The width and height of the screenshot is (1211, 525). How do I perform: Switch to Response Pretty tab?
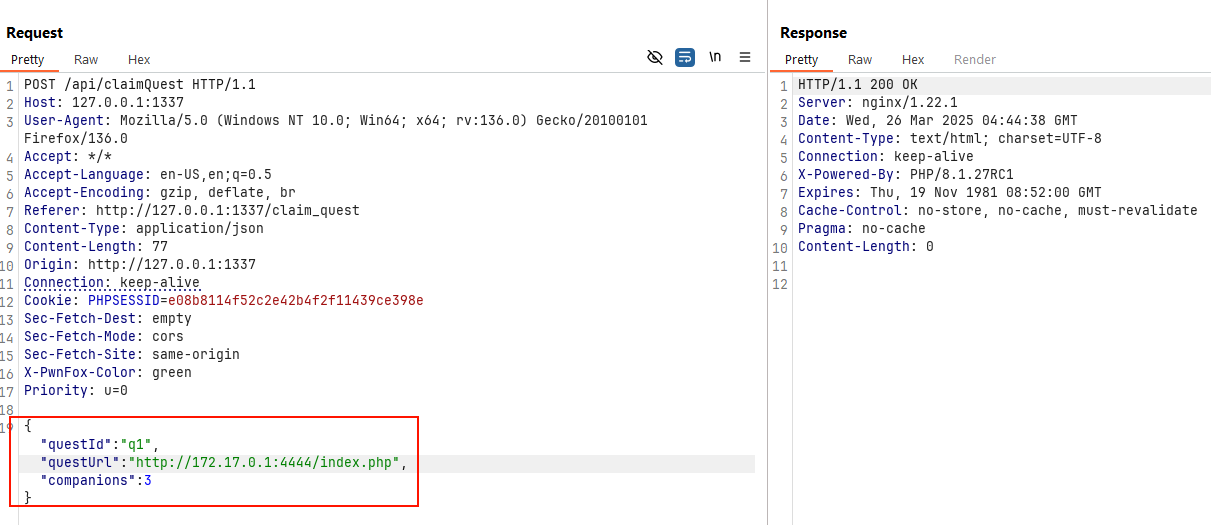[801, 60]
